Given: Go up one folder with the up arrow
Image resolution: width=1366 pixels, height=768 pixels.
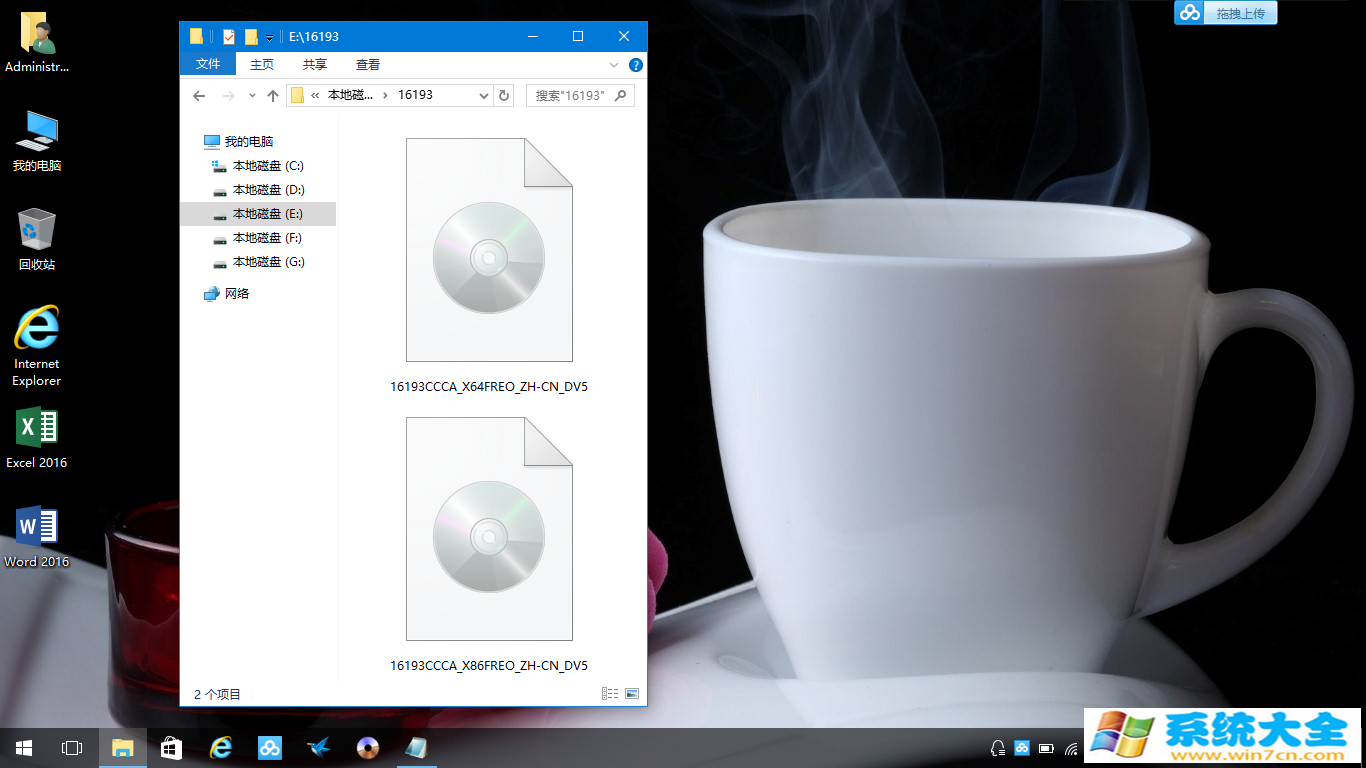Looking at the screenshot, I should click(272, 96).
